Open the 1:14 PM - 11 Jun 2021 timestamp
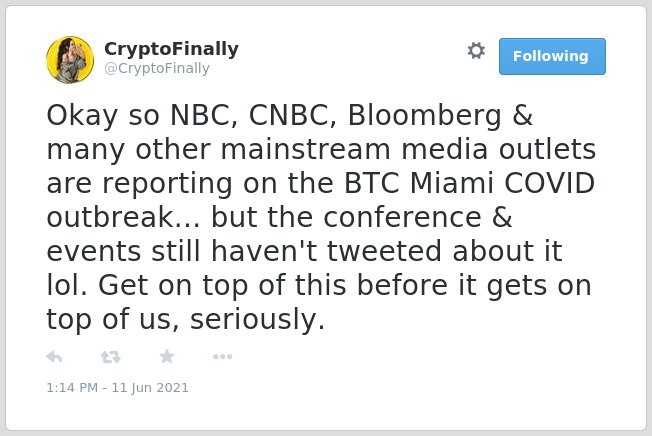Screen dimensions: 652x436 (x=117, y=388)
